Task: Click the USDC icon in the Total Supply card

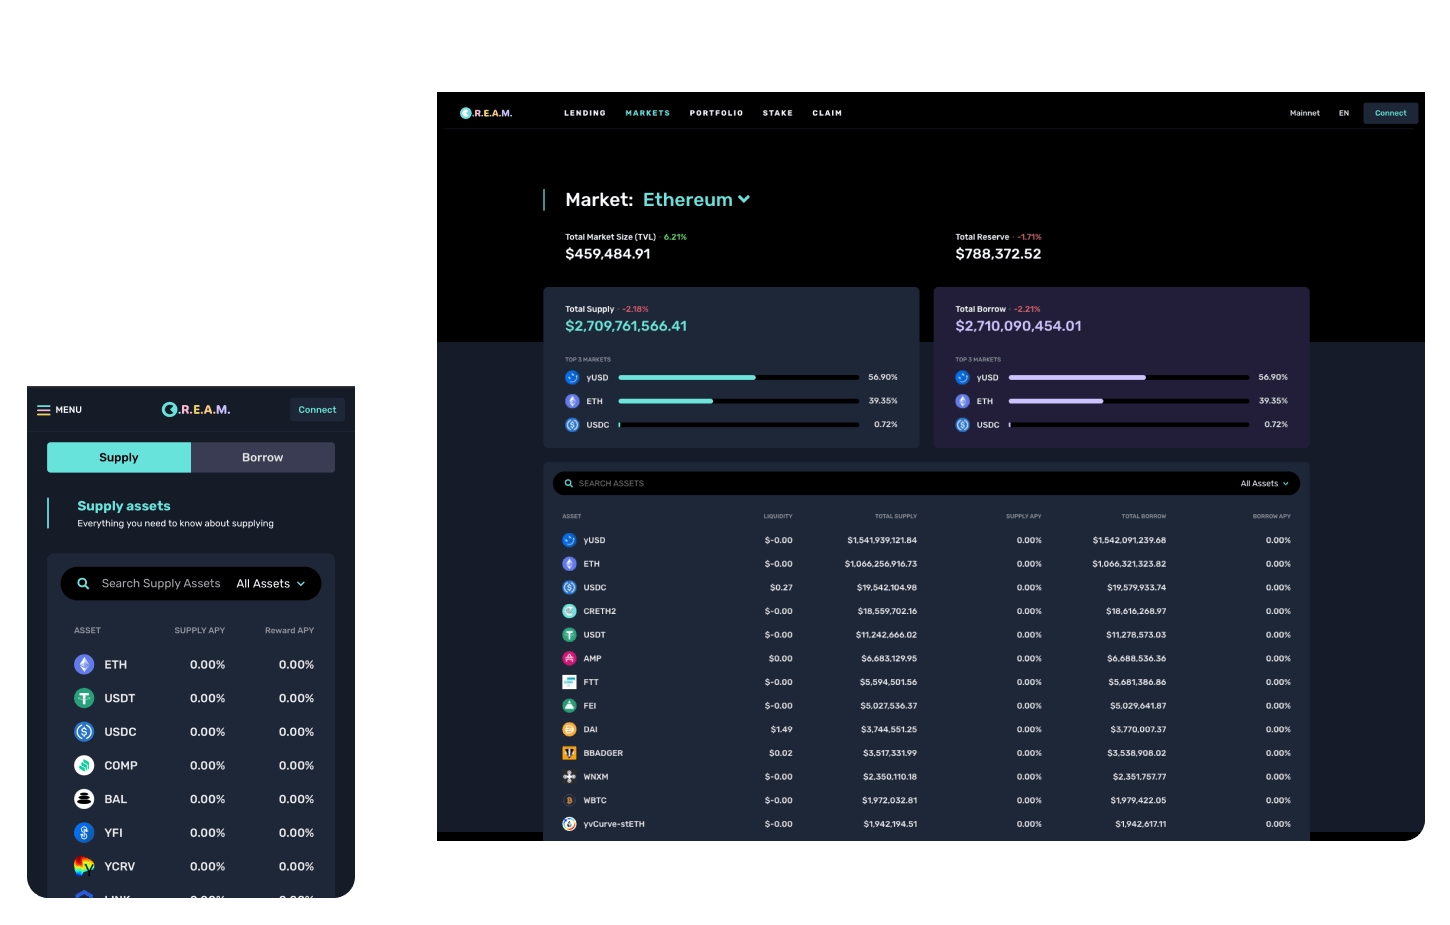Action: tap(572, 425)
